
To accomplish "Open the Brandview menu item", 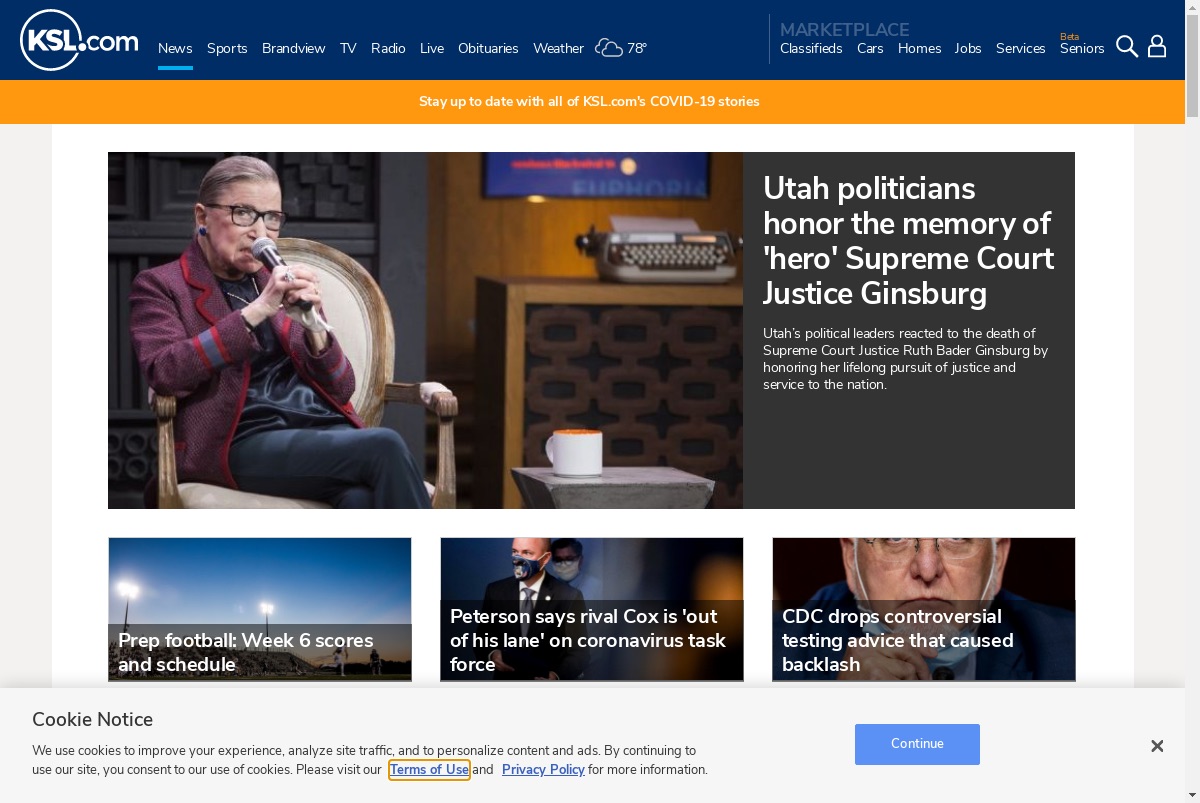I will click(293, 48).
